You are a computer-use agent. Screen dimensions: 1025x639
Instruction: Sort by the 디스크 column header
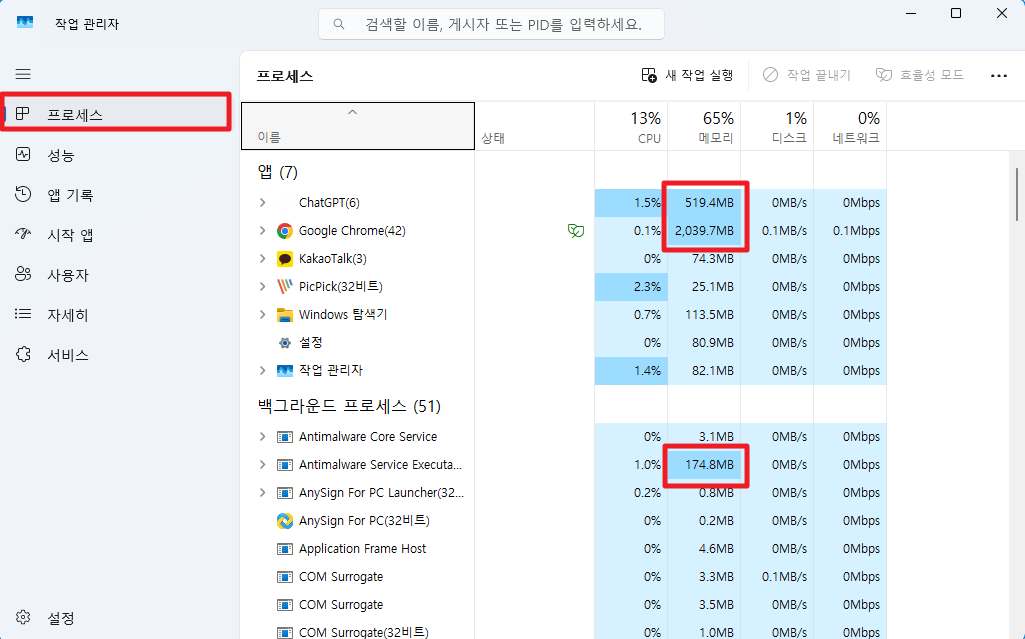point(777,126)
